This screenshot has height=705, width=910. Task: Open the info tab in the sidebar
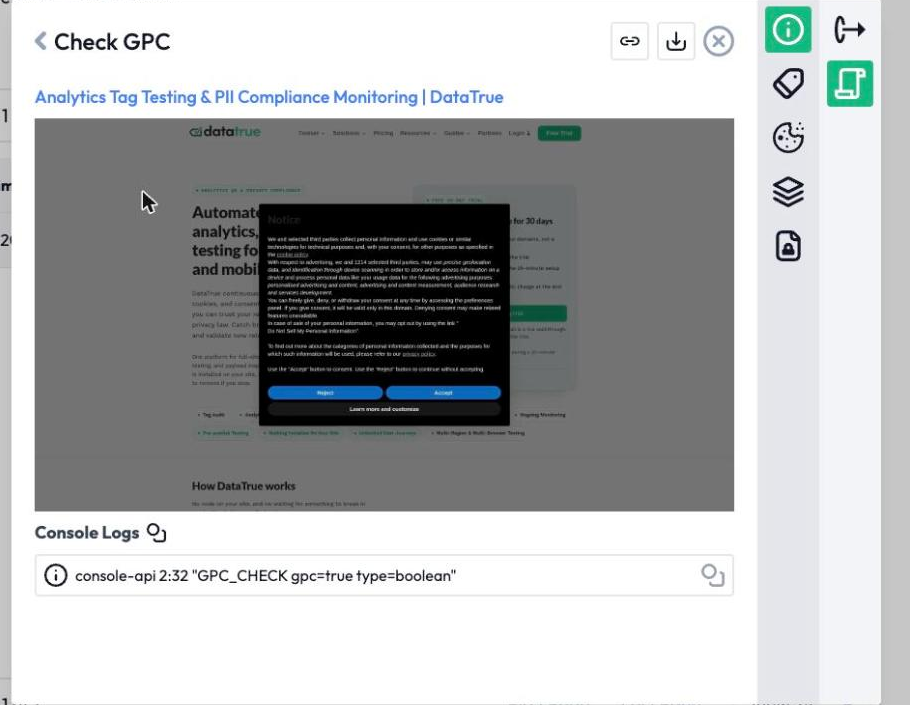point(788,30)
